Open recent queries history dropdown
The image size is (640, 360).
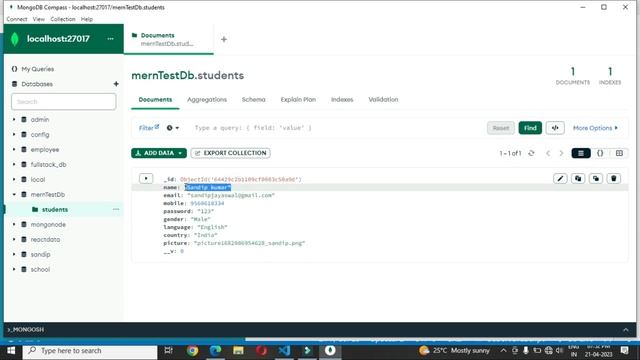pyautogui.click(x=173, y=128)
